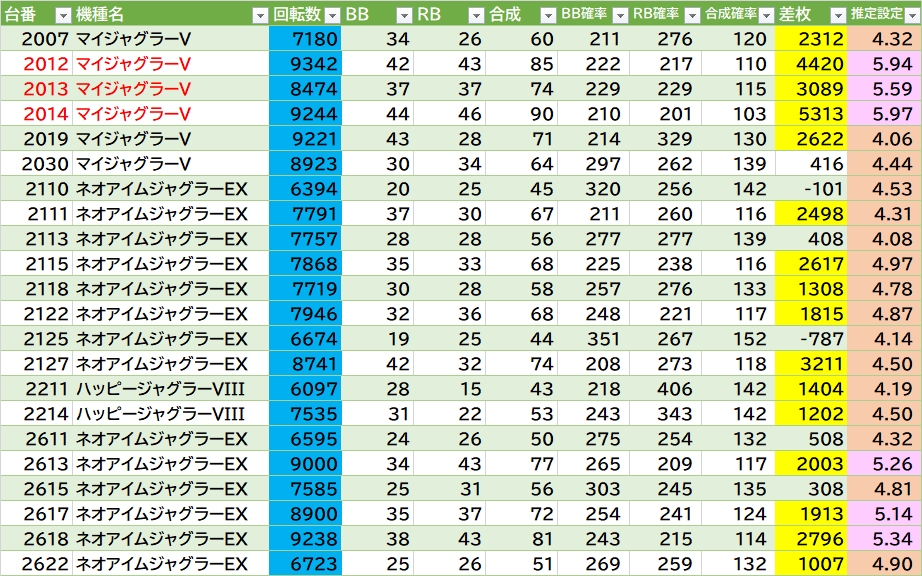Open the 合成確率 filter dropdown
Image resolution: width=922 pixels, height=576 pixels.
click(x=764, y=15)
